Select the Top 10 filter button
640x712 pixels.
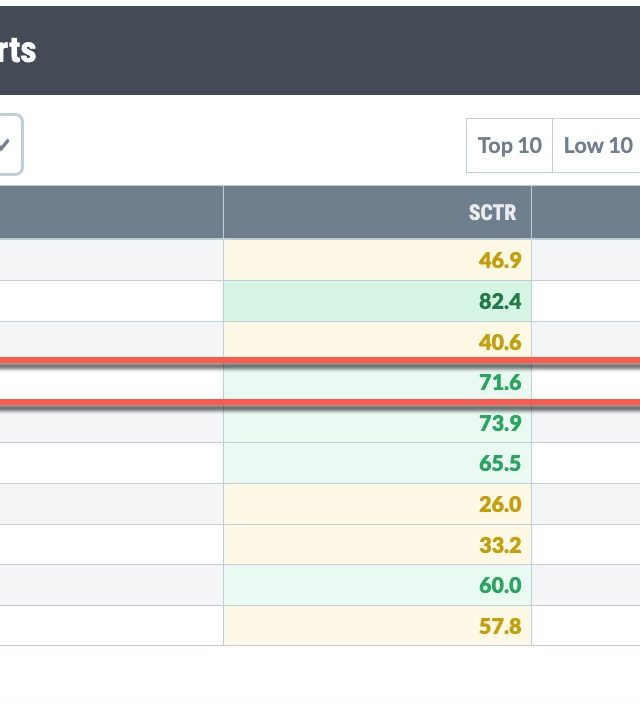509,146
